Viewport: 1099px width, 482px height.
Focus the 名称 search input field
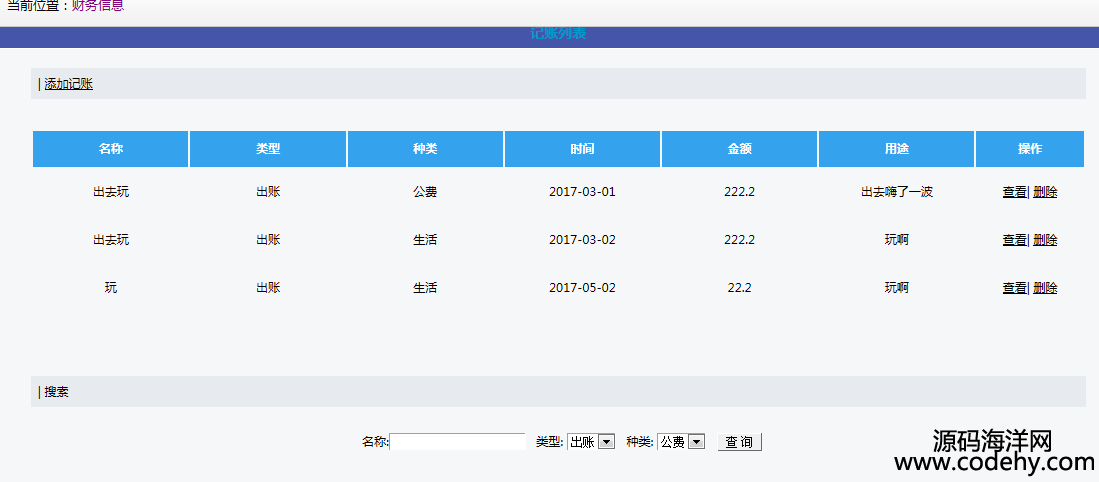click(x=457, y=442)
